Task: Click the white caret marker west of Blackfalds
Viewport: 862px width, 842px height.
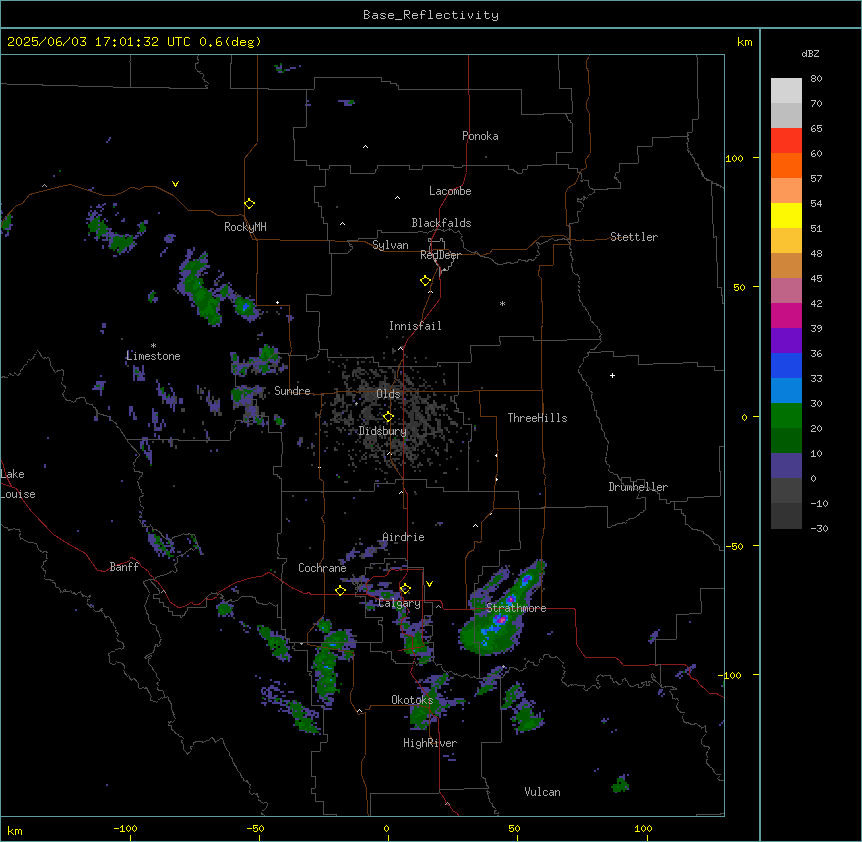Action: point(342,224)
